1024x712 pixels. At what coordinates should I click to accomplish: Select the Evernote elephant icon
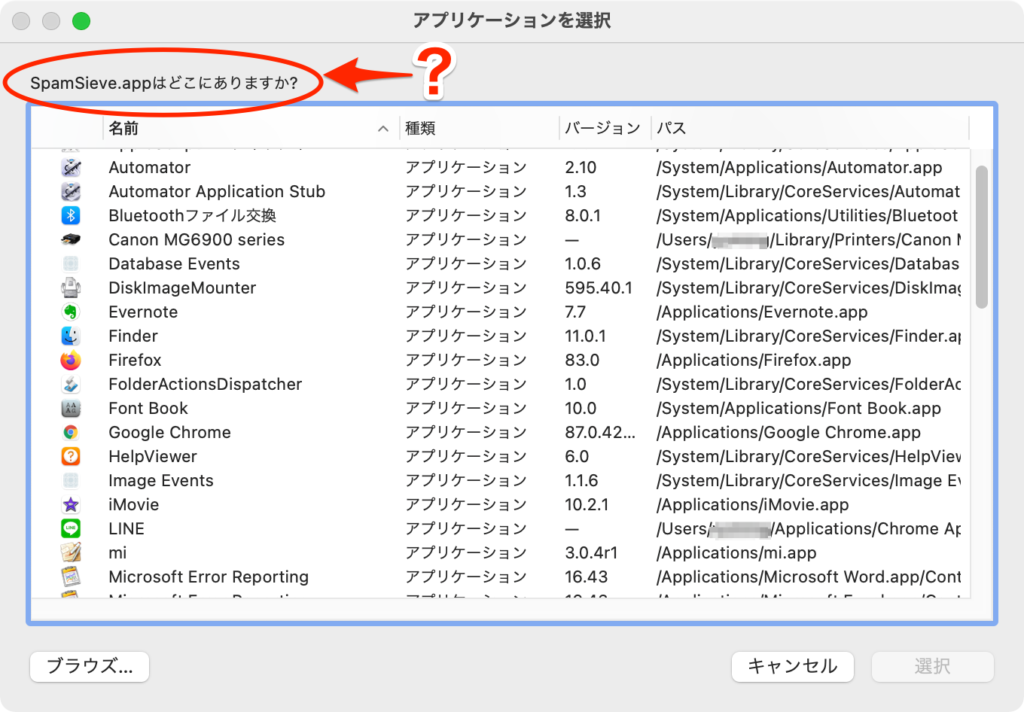tap(71, 312)
